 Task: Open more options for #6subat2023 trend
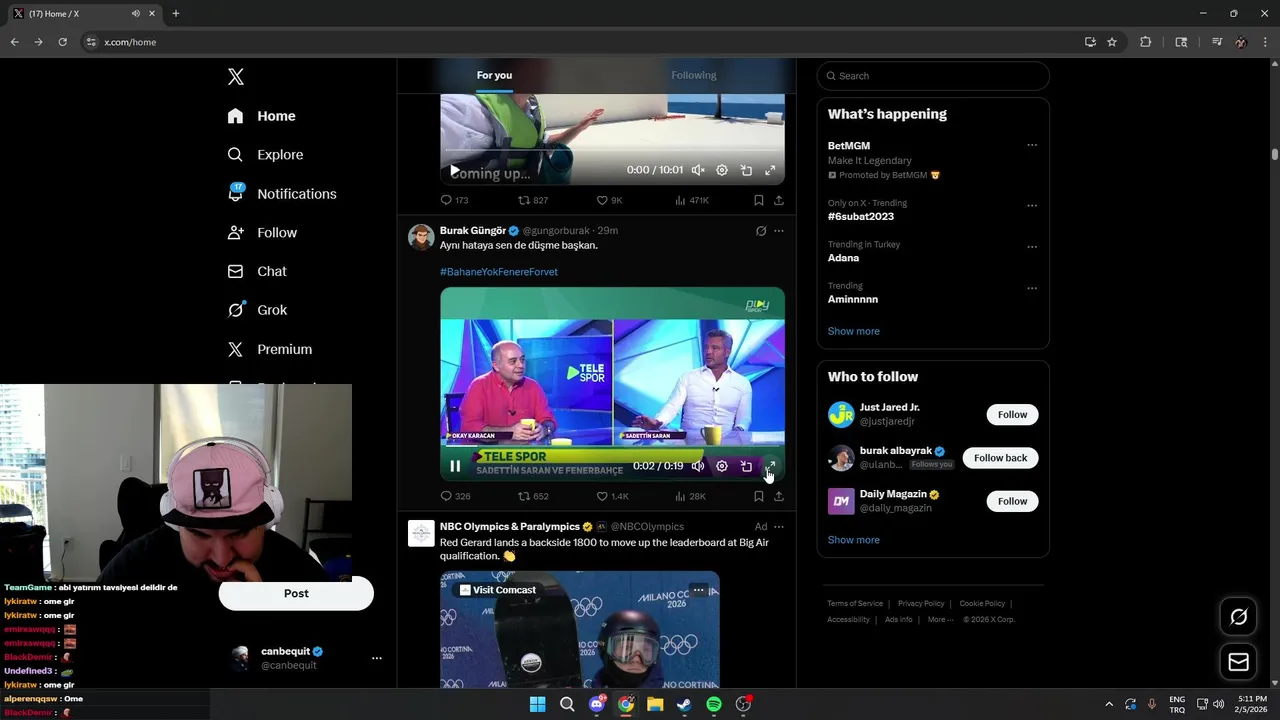coord(1032,206)
